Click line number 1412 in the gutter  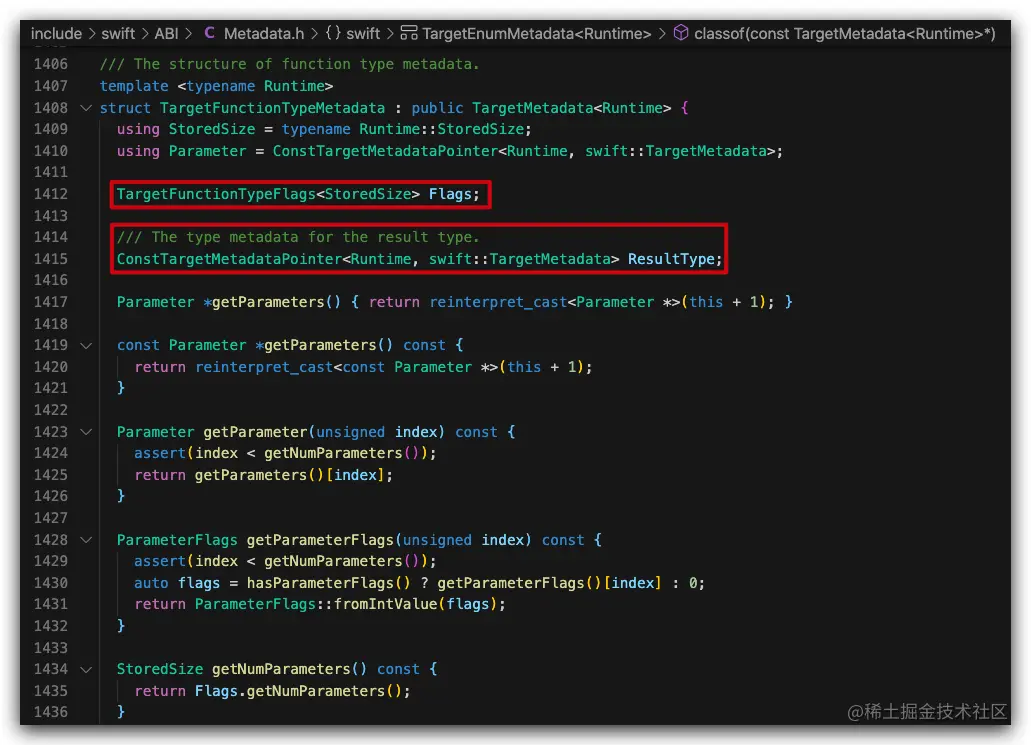click(51, 194)
